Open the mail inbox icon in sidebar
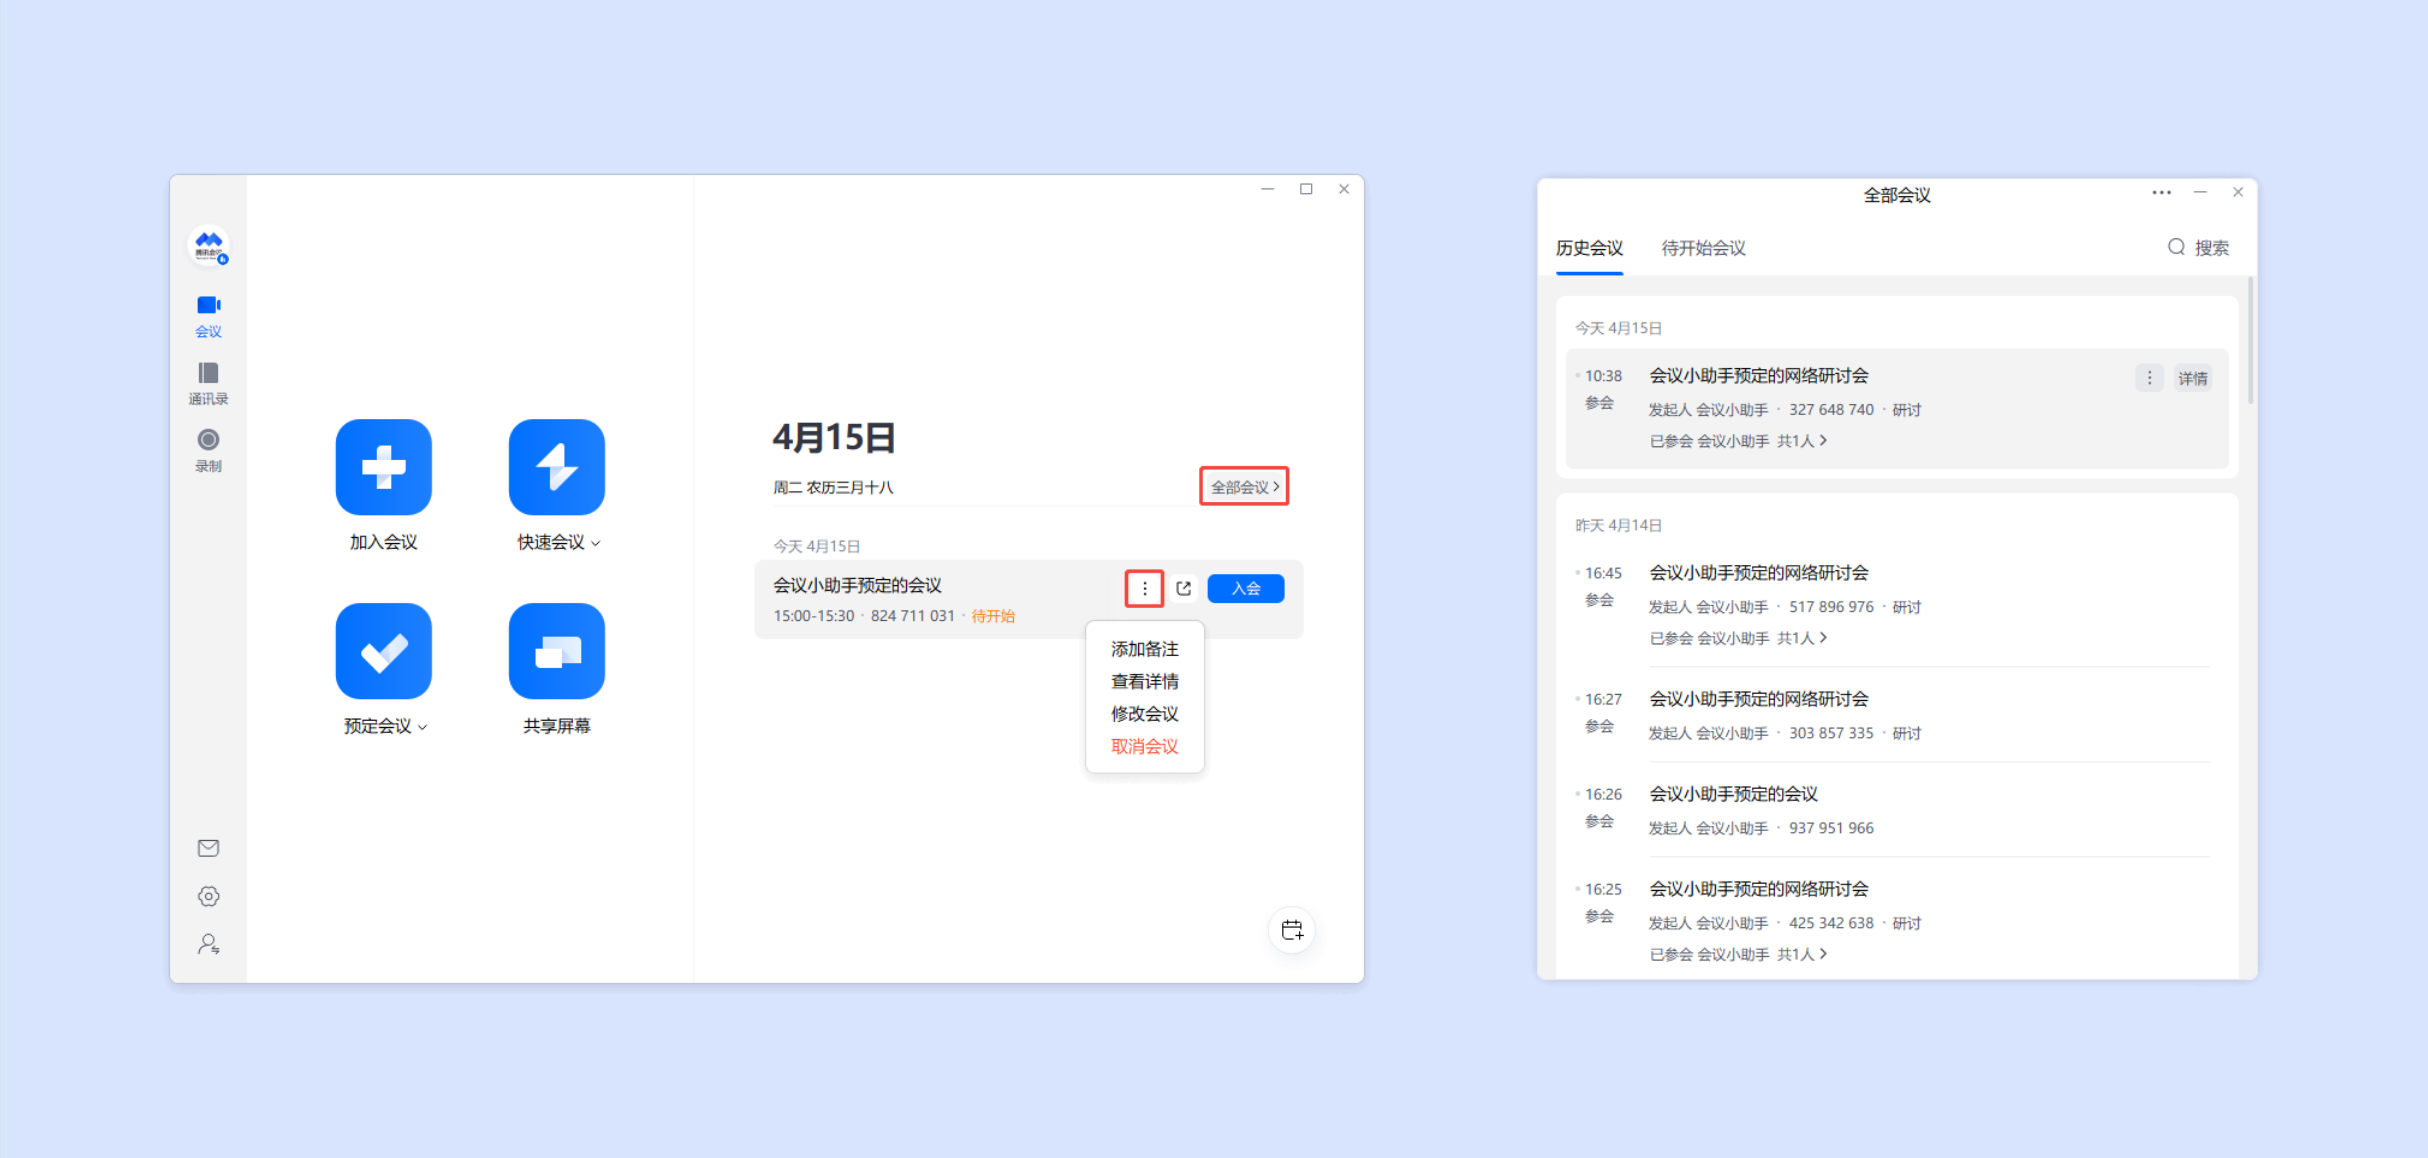 (x=208, y=848)
